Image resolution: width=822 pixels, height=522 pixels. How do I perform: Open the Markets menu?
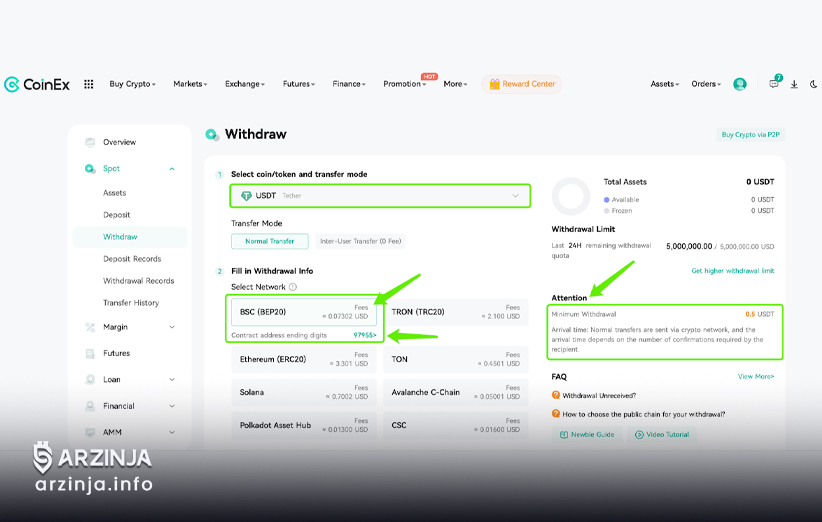coord(190,84)
